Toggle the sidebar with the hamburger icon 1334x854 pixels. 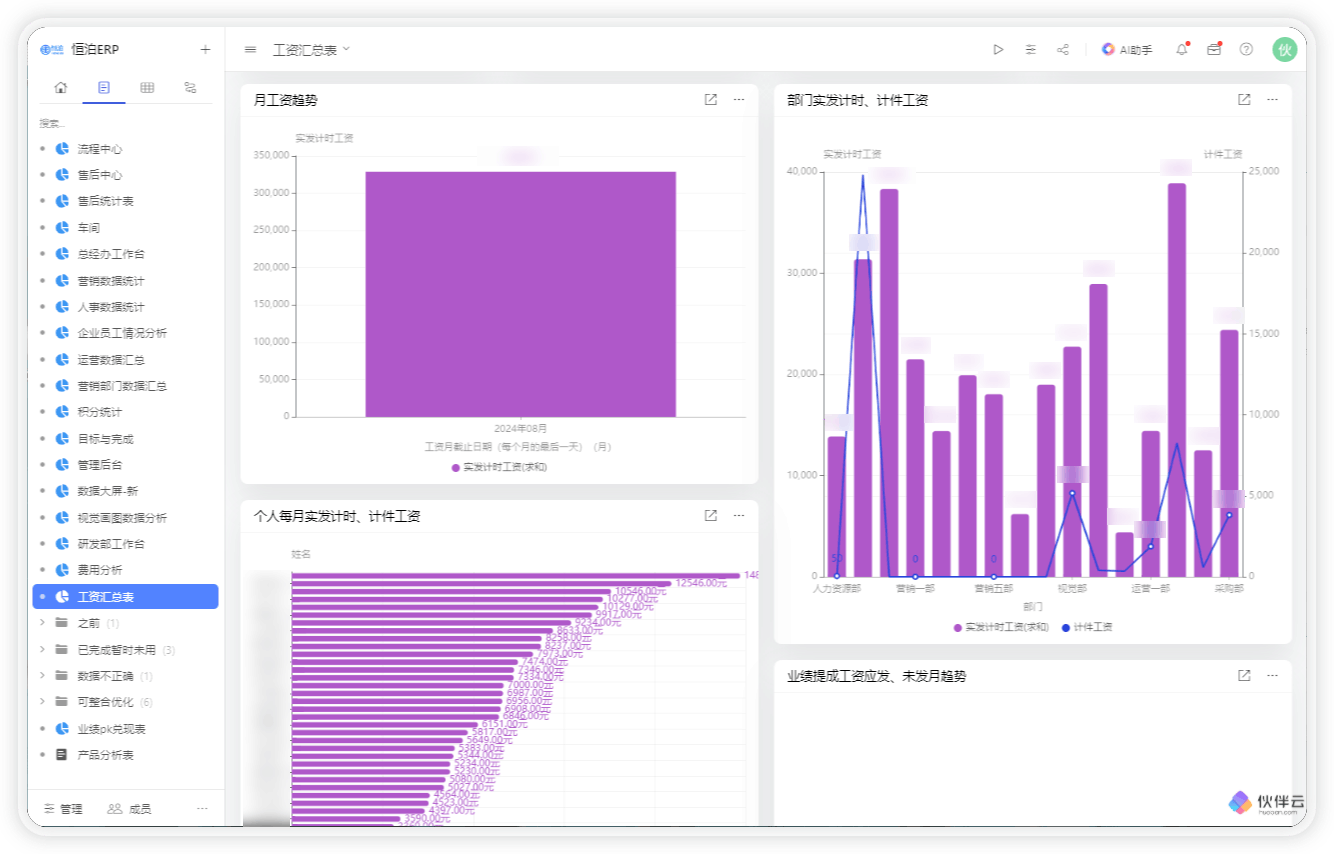250,49
